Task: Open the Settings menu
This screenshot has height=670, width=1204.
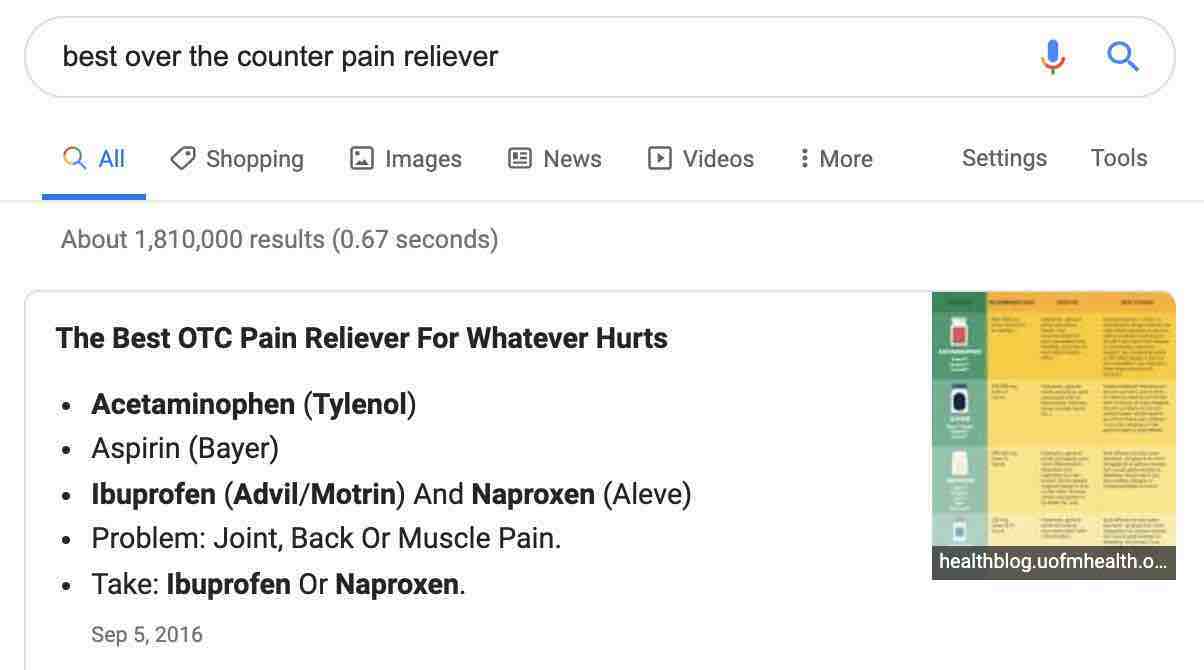Action: click(1004, 158)
